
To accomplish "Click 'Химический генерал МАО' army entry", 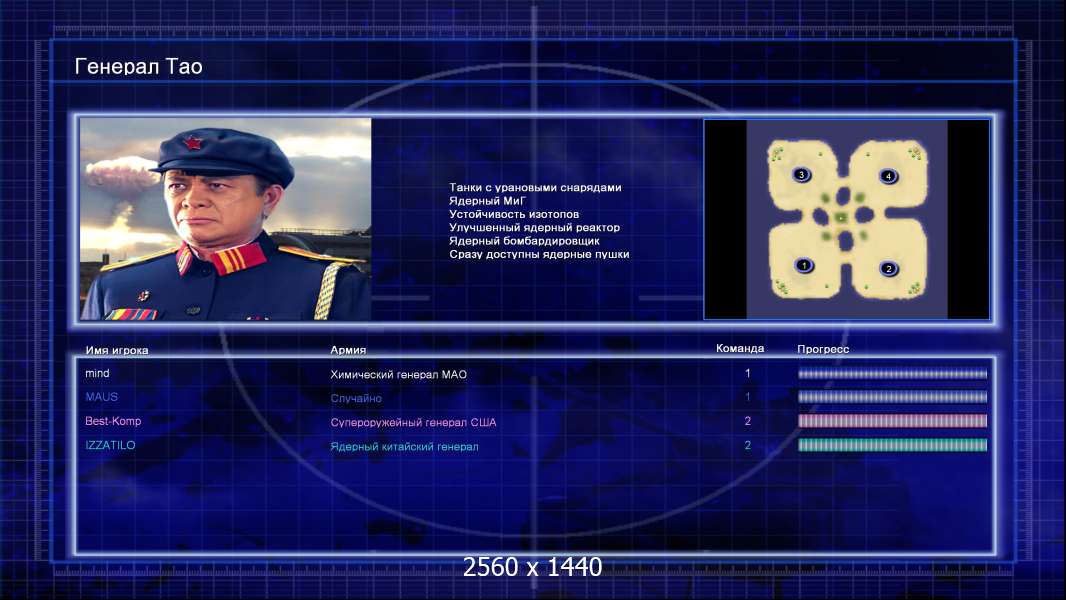I will (398, 374).
